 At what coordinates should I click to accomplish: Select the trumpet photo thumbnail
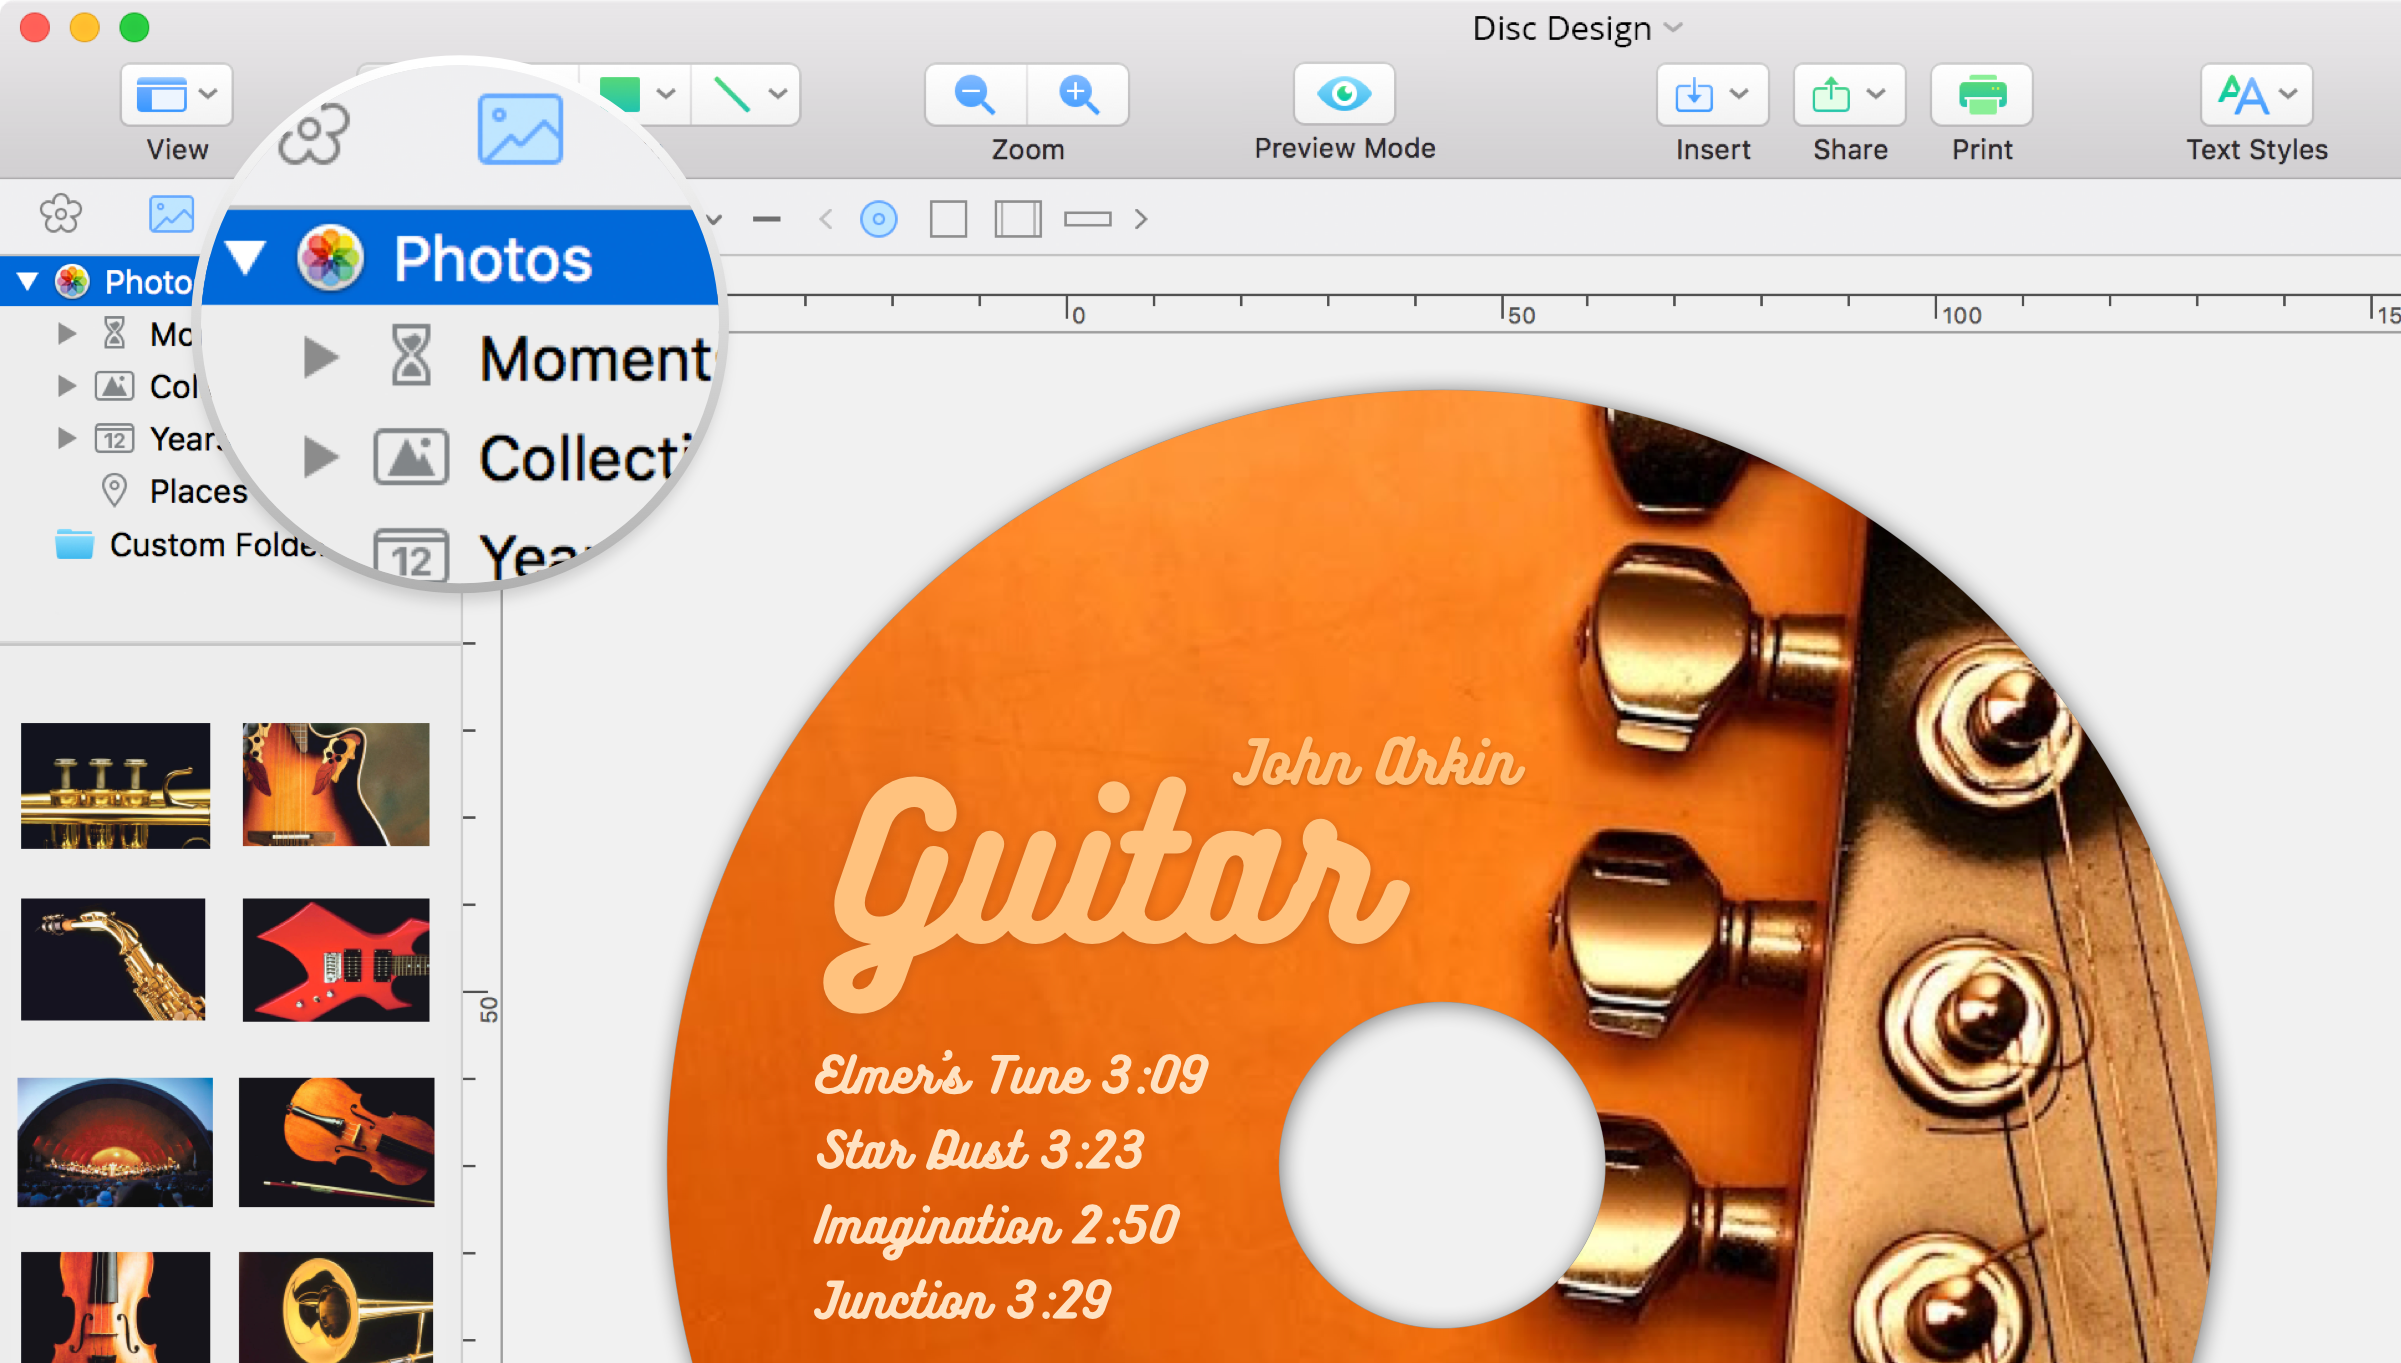pos(116,786)
